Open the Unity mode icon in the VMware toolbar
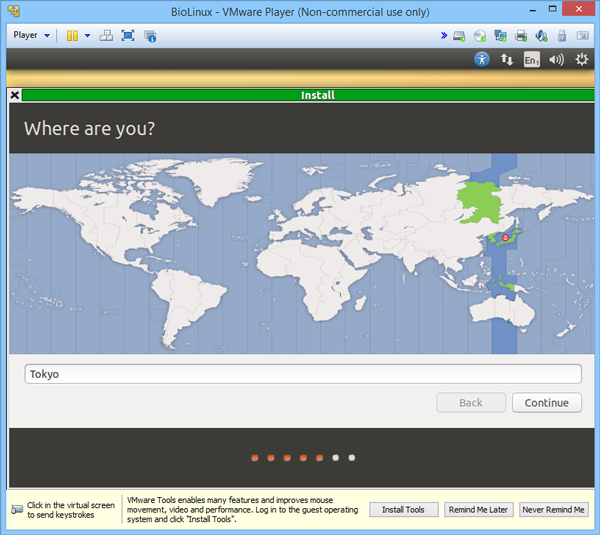The width and height of the screenshot is (600, 535). pyautogui.click(x=150, y=36)
